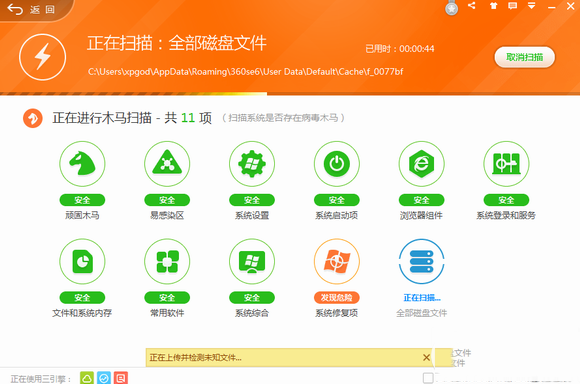Select the 易感染区 triangle icon
580x384 pixels.
click(x=167, y=164)
